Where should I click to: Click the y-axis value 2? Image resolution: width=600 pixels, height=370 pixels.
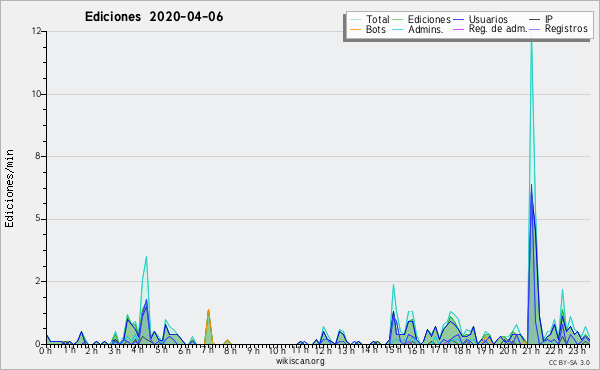pyautogui.click(x=38, y=281)
